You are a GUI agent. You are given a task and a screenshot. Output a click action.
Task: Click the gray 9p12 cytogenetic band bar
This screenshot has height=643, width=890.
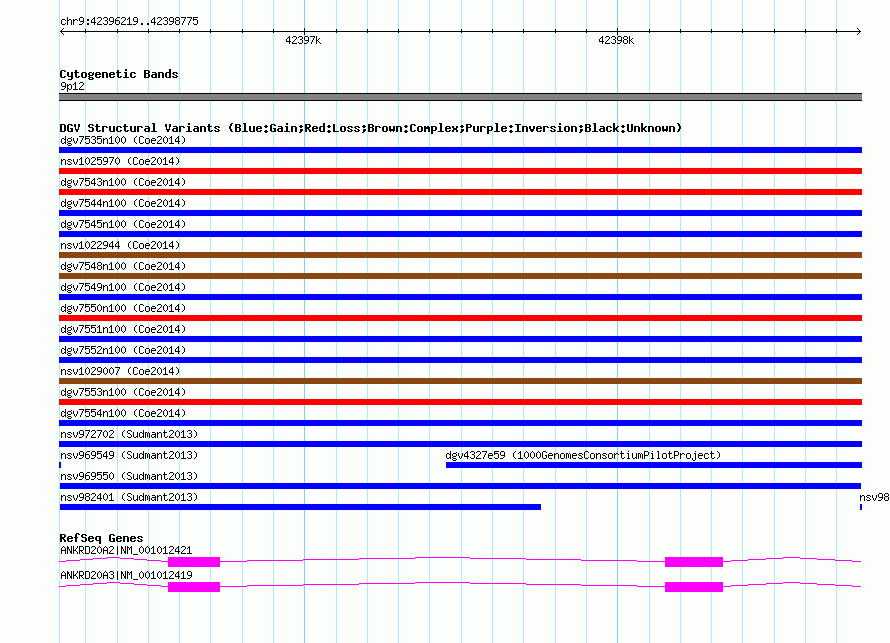[460, 97]
